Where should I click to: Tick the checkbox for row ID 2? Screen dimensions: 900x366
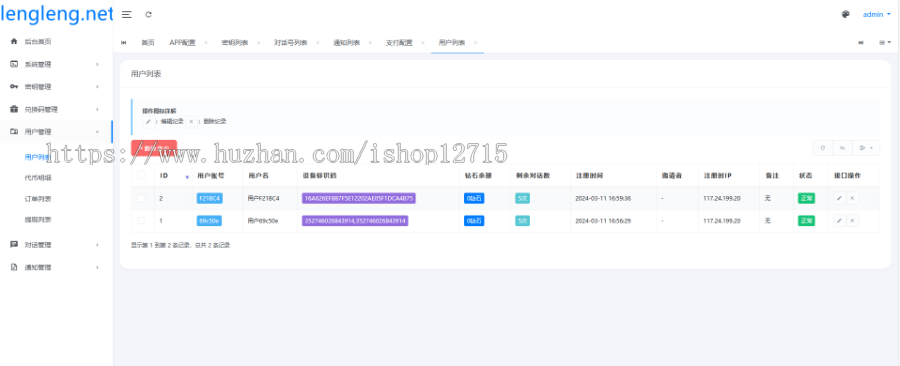pos(141,198)
